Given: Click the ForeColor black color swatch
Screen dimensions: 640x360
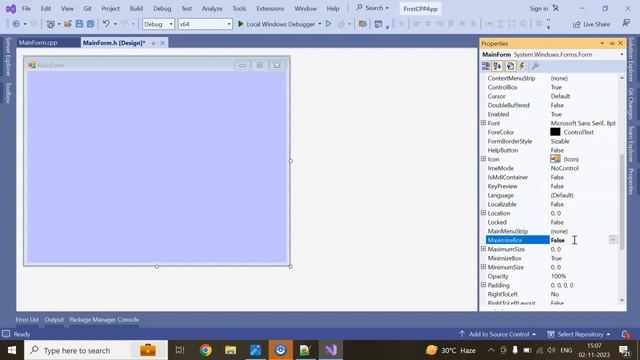Looking at the screenshot, I should [x=555, y=132].
